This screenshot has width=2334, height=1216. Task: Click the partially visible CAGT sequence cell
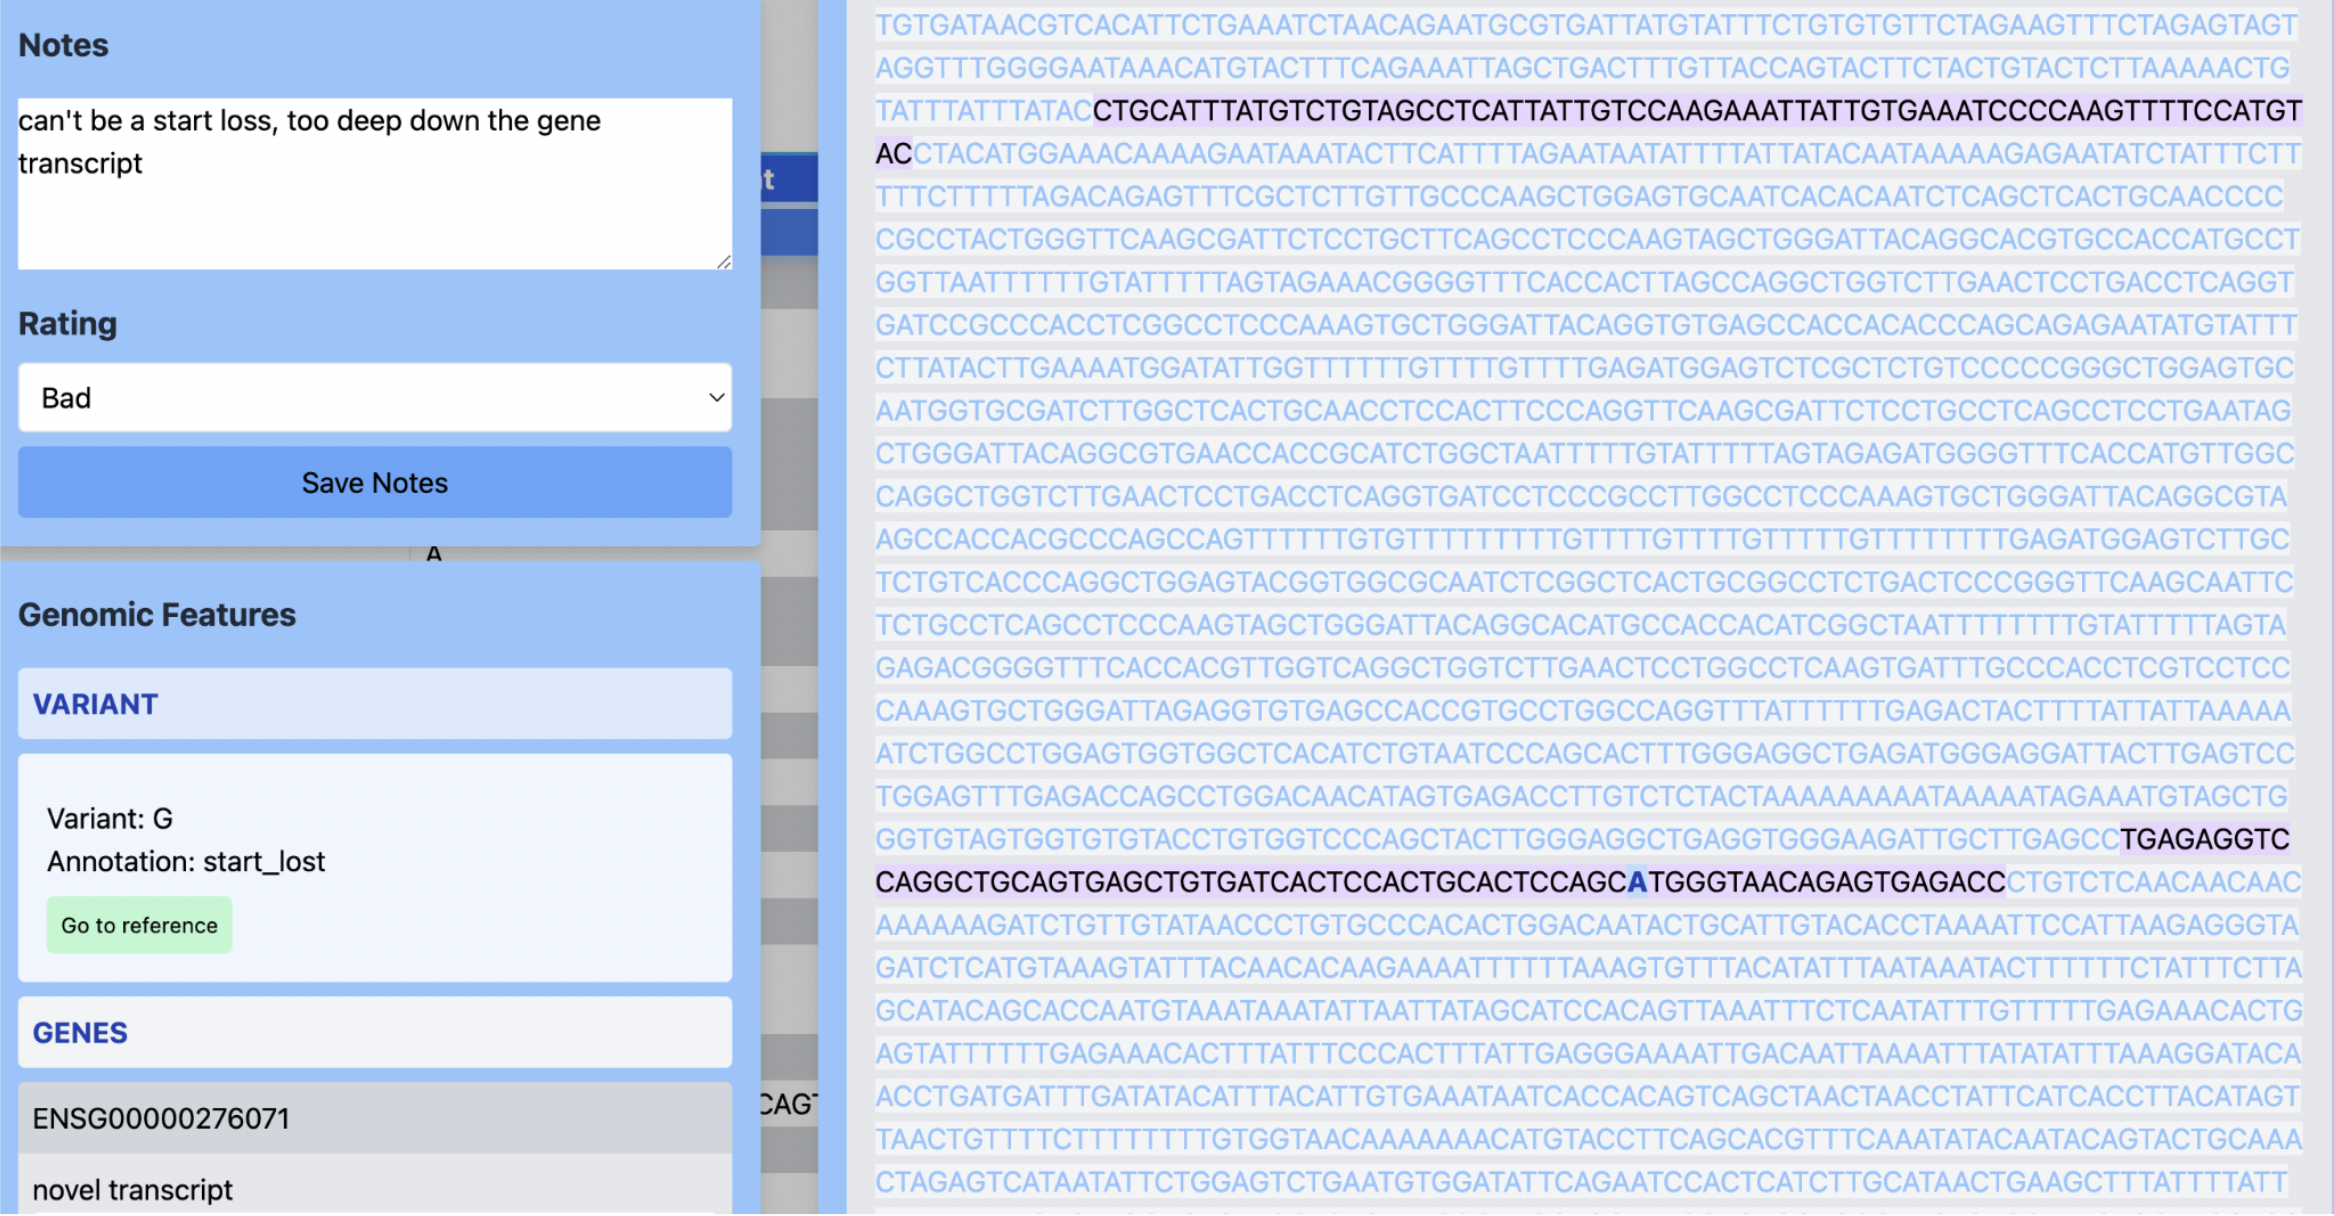point(790,1105)
